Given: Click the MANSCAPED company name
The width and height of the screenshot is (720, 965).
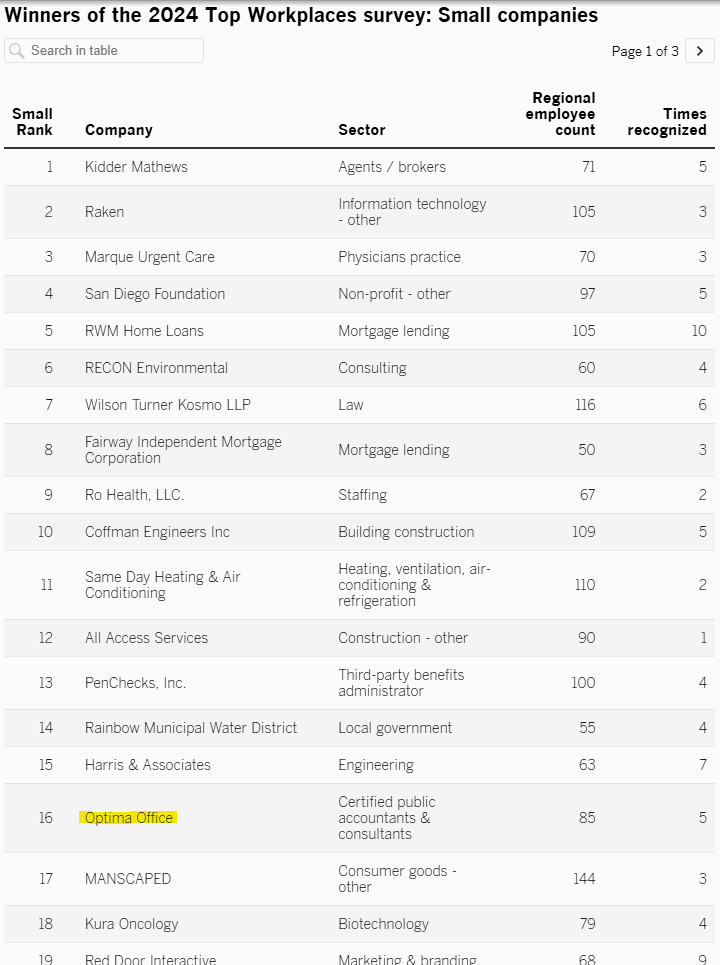Looking at the screenshot, I should click(128, 879).
